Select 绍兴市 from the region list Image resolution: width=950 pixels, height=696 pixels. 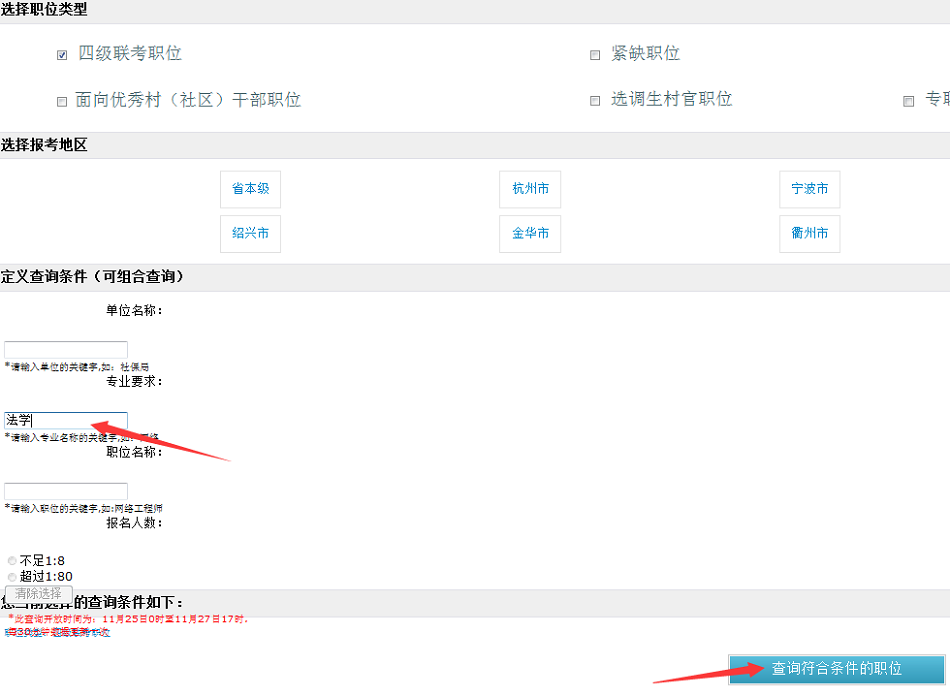[x=250, y=234]
